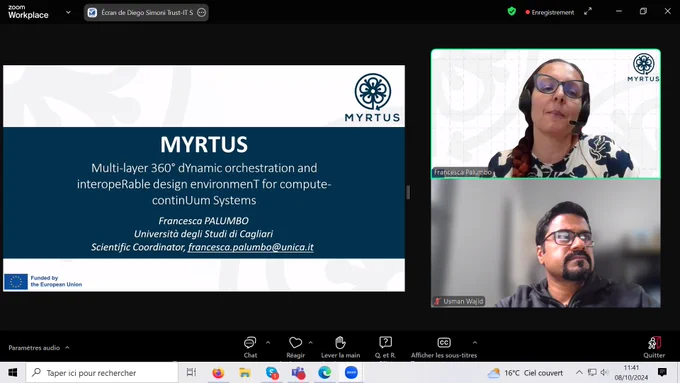This screenshot has width=680, height=383.
Task: Open the Chat panel
Action: (250, 347)
